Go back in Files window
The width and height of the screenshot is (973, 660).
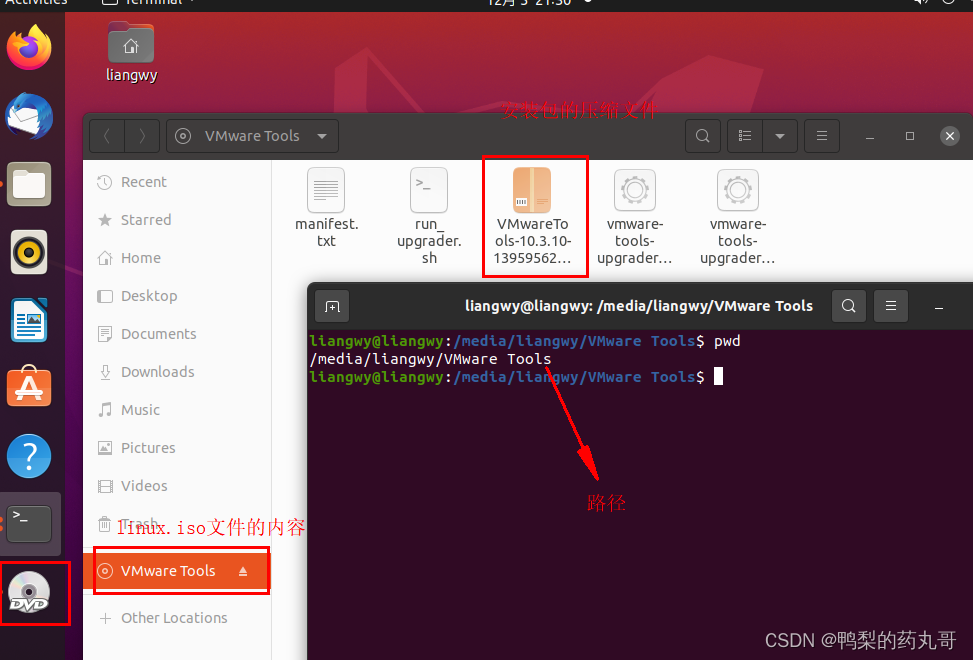click(x=107, y=136)
